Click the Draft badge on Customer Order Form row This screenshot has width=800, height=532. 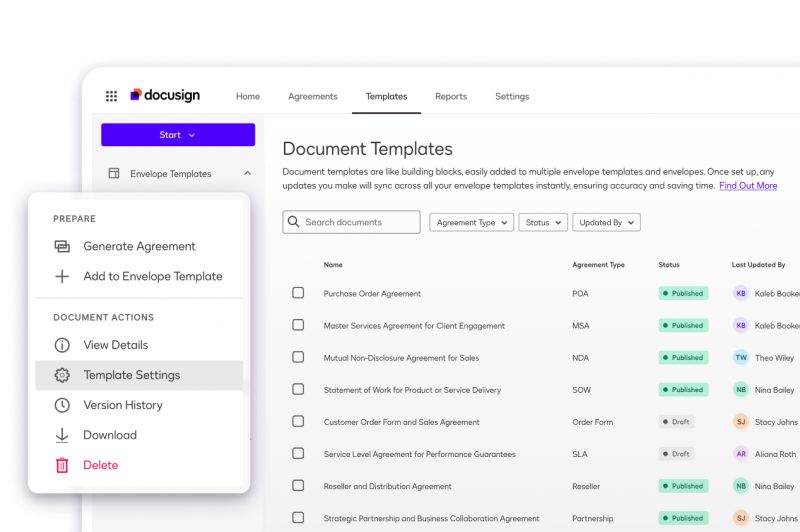click(676, 422)
